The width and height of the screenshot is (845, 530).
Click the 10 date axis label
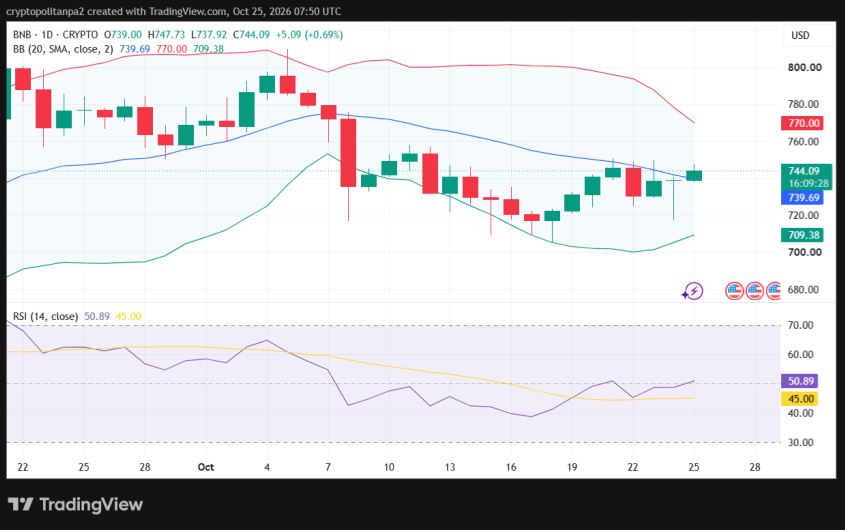tap(389, 467)
